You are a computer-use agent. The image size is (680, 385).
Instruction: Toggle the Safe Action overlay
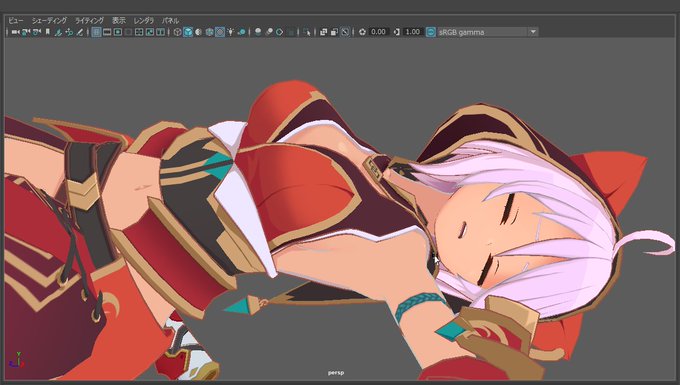[x=150, y=32]
